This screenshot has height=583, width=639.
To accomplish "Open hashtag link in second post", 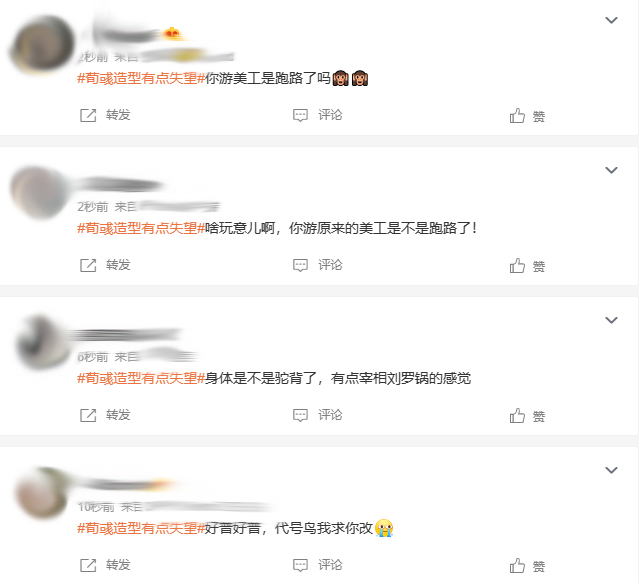I will (x=141, y=228).
